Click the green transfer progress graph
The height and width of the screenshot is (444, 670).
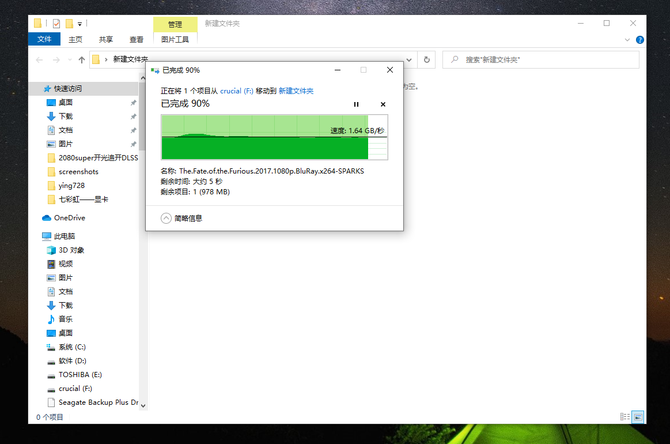(x=274, y=137)
